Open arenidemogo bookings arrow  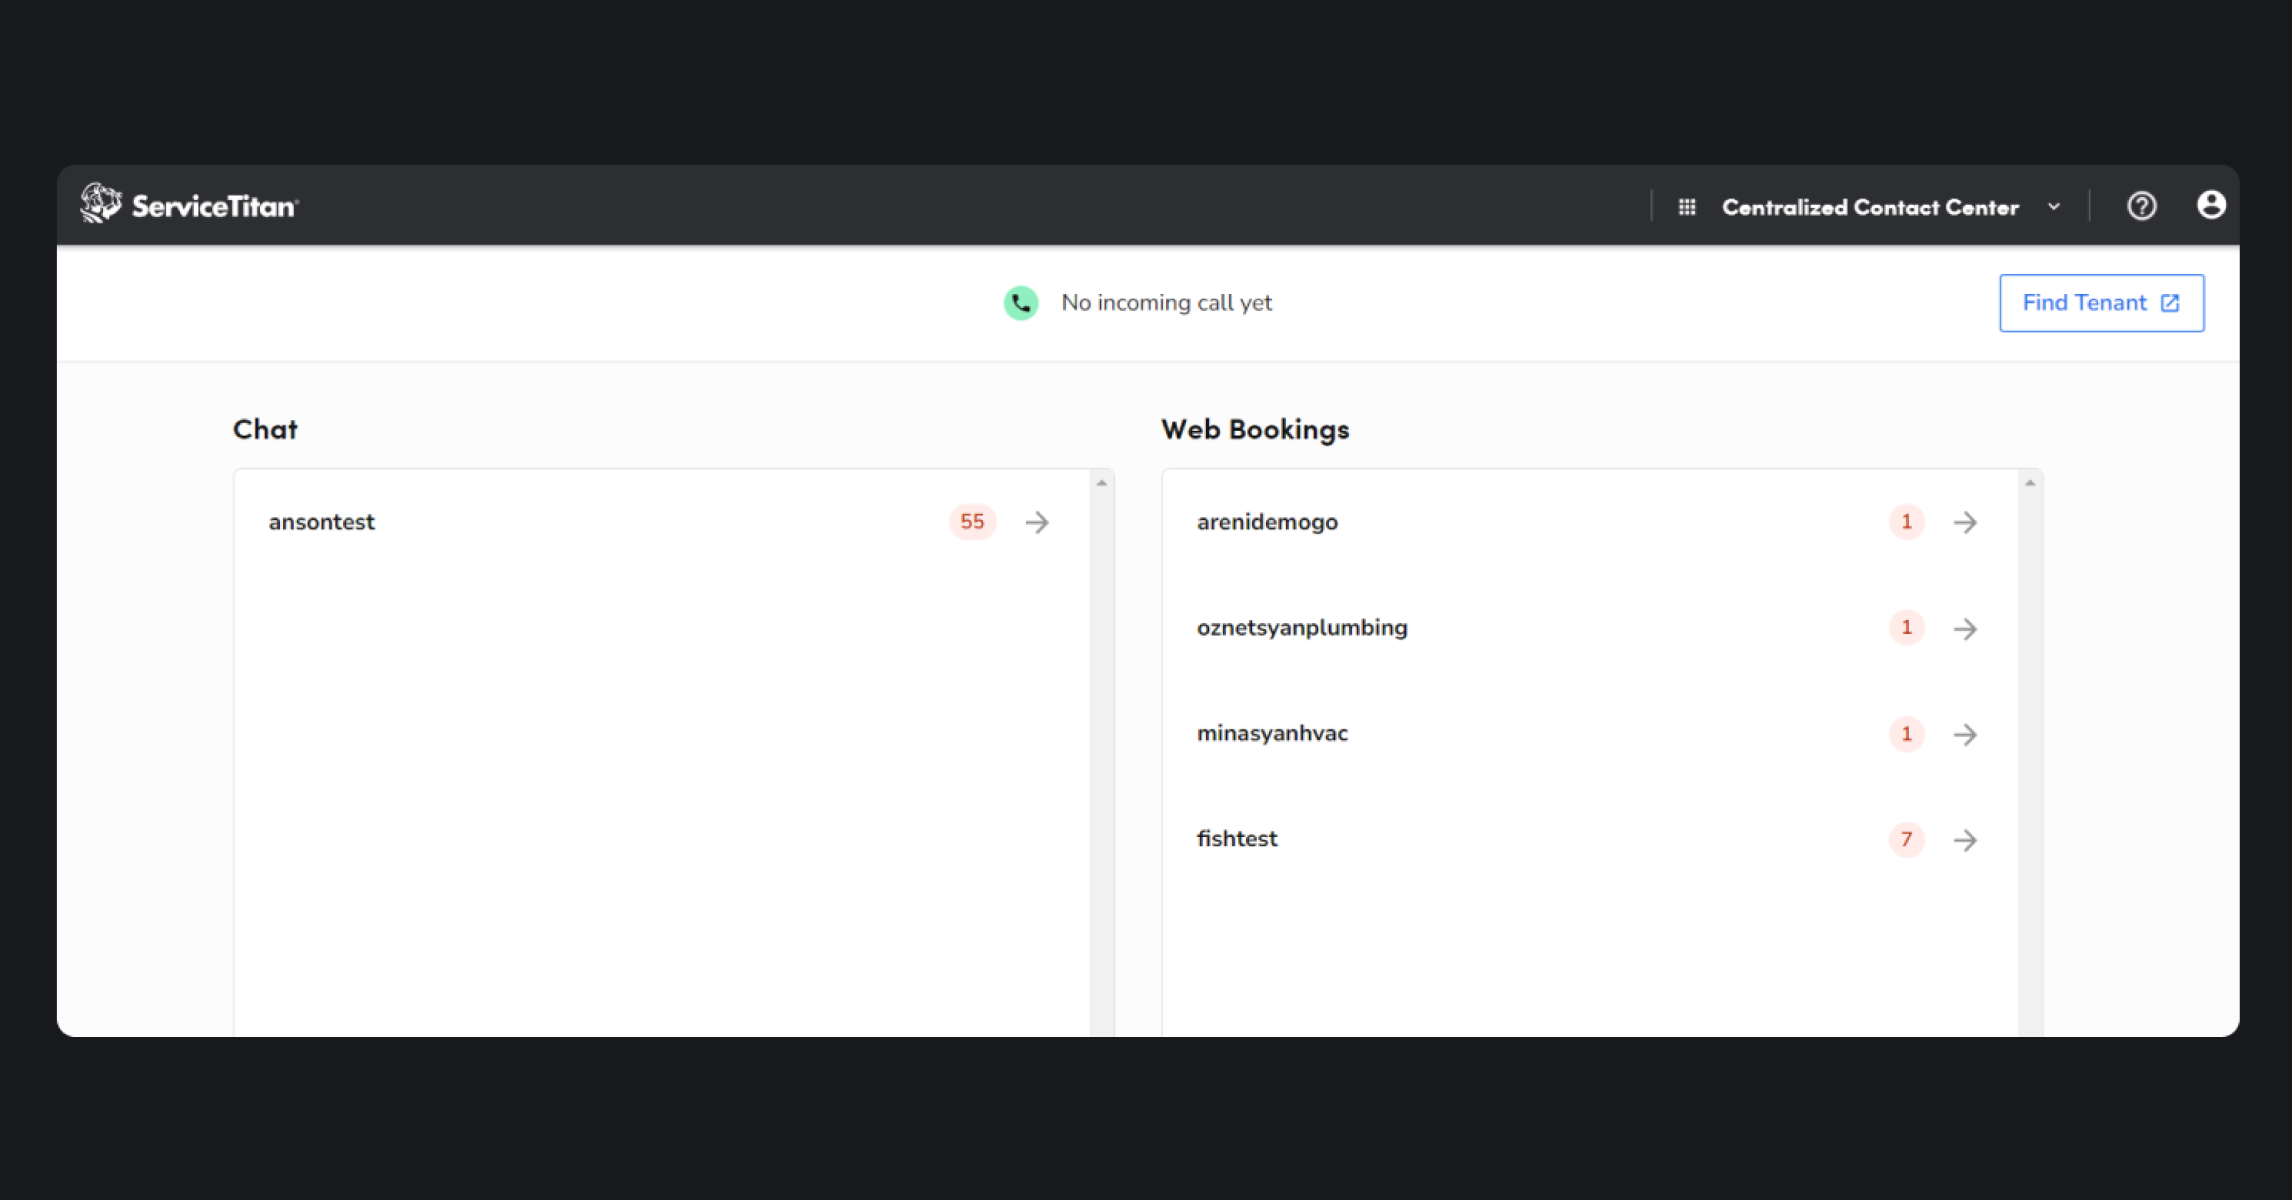(x=1964, y=522)
